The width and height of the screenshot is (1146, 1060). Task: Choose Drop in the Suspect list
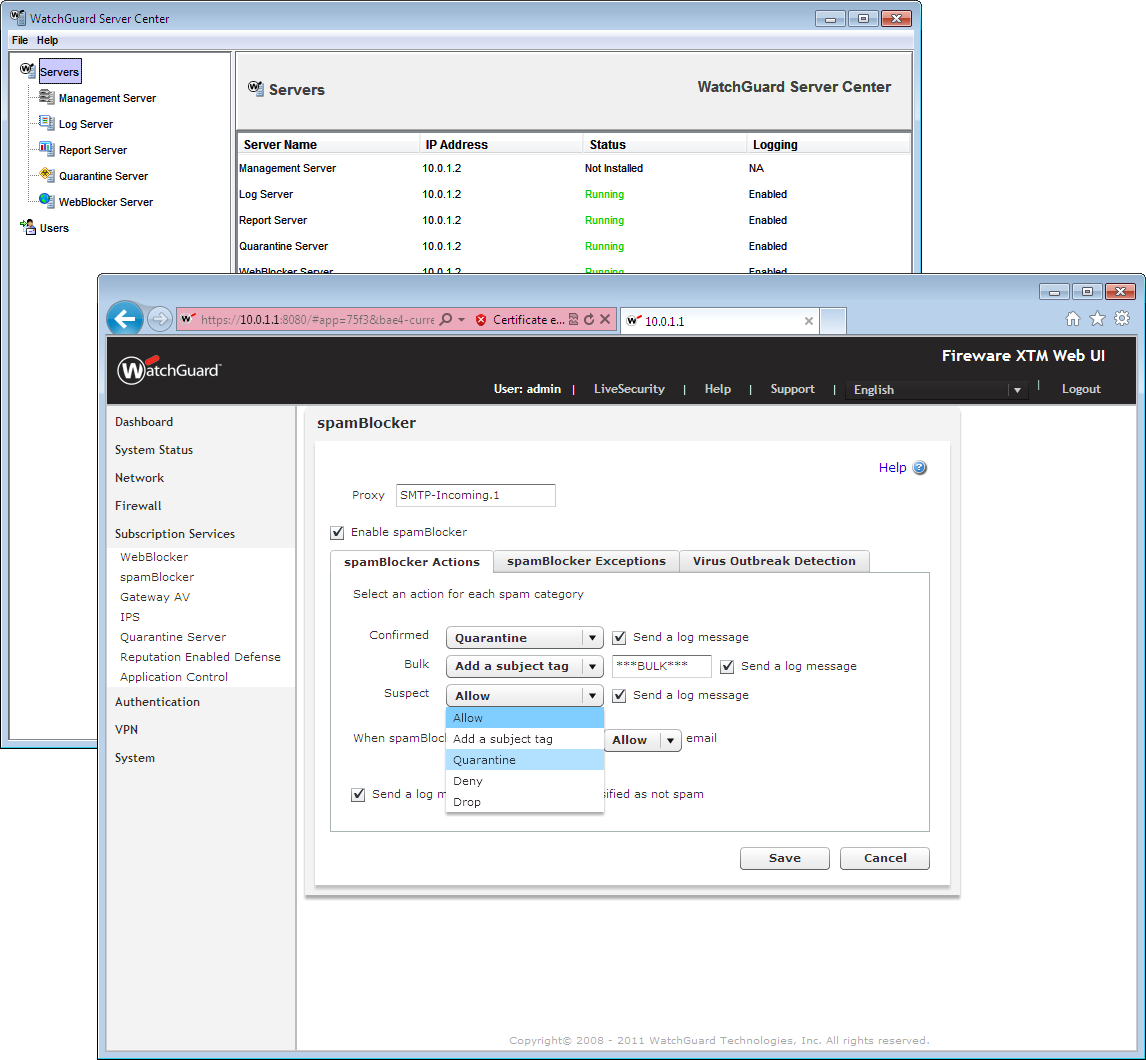pos(525,802)
